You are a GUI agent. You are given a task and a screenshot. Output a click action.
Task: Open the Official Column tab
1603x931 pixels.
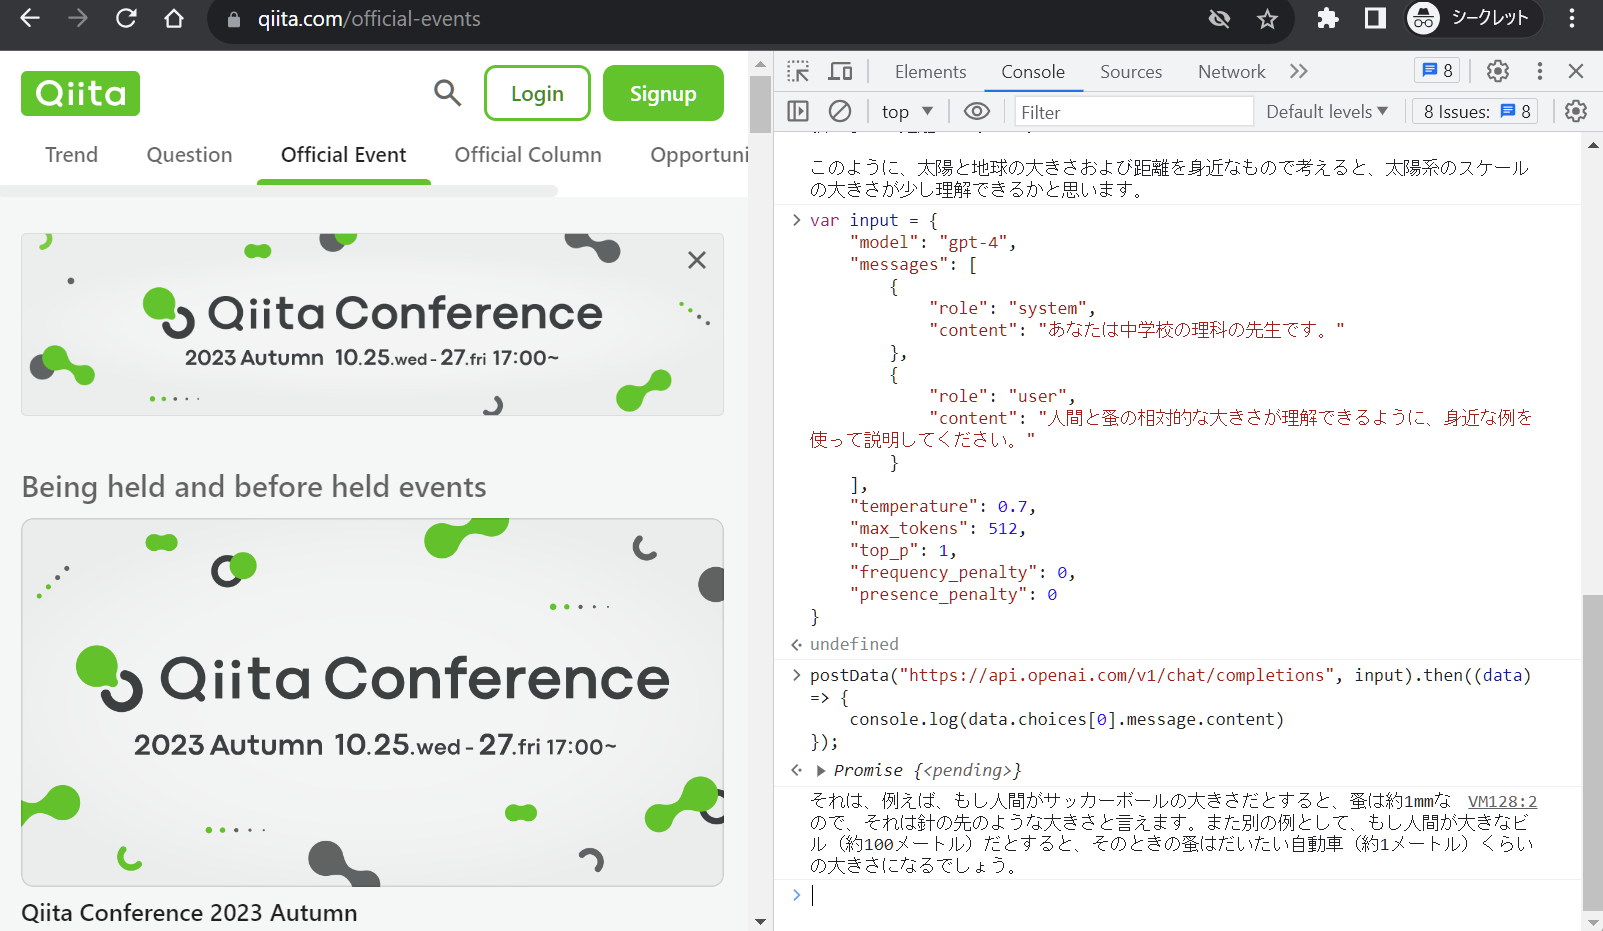tap(528, 155)
